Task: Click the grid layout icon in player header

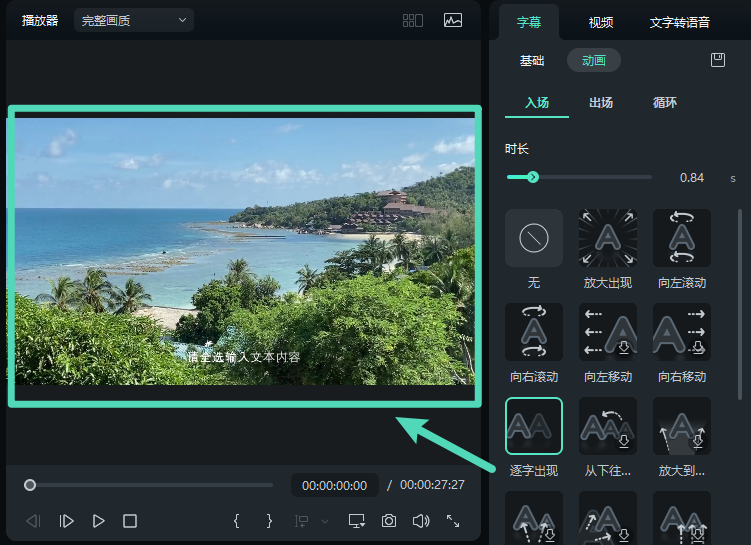Action: 412,21
